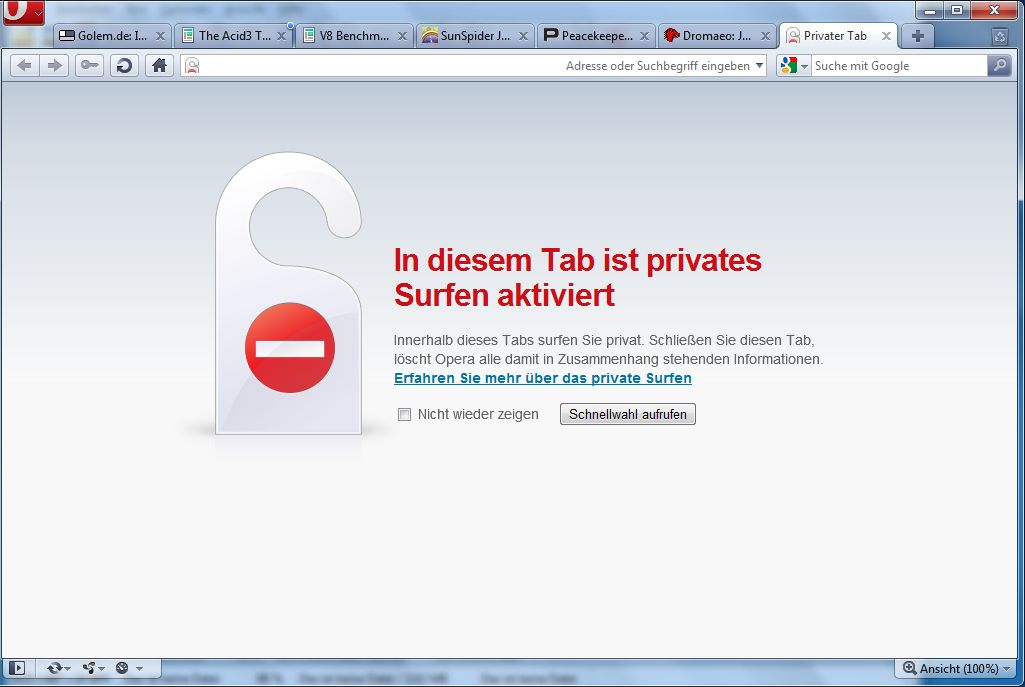Check the Nicht wieder anzeigen checkbox
The image size is (1025, 687).
point(404,413)
